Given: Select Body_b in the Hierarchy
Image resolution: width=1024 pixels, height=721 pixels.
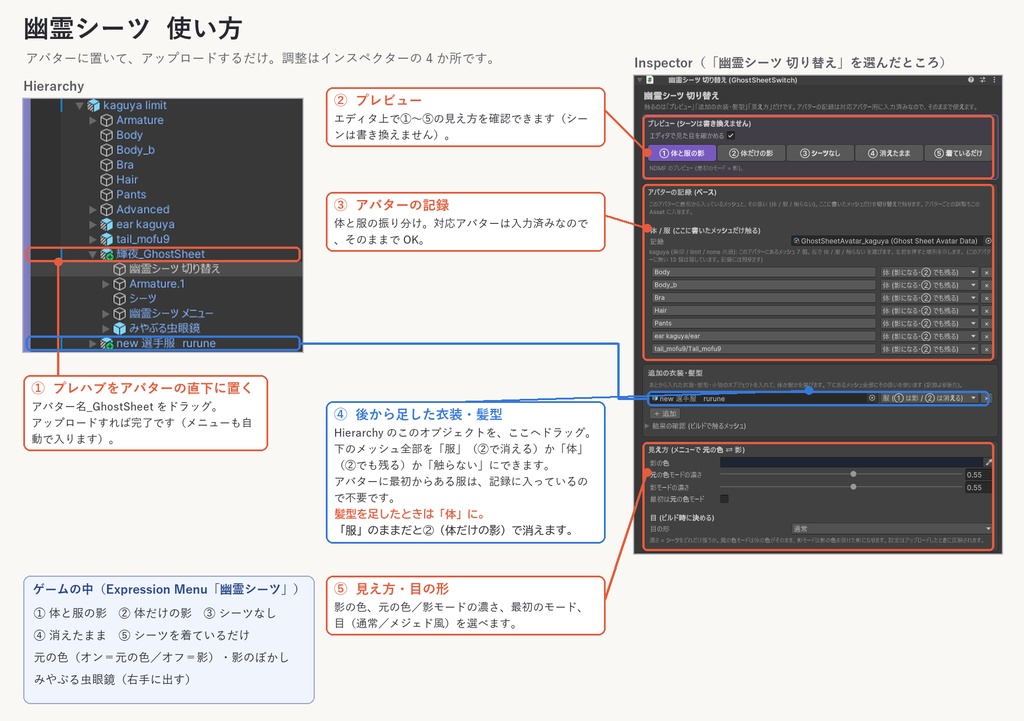Looking at the screenshot, I should 135,150.
